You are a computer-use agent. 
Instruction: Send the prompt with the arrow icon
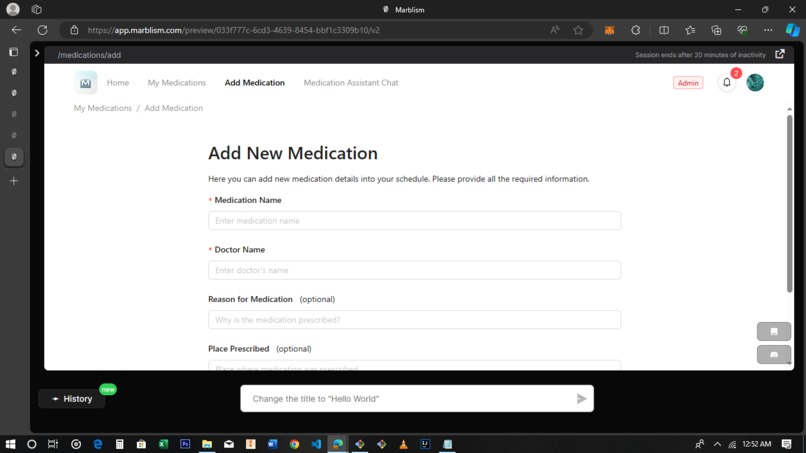pos(581,398)
